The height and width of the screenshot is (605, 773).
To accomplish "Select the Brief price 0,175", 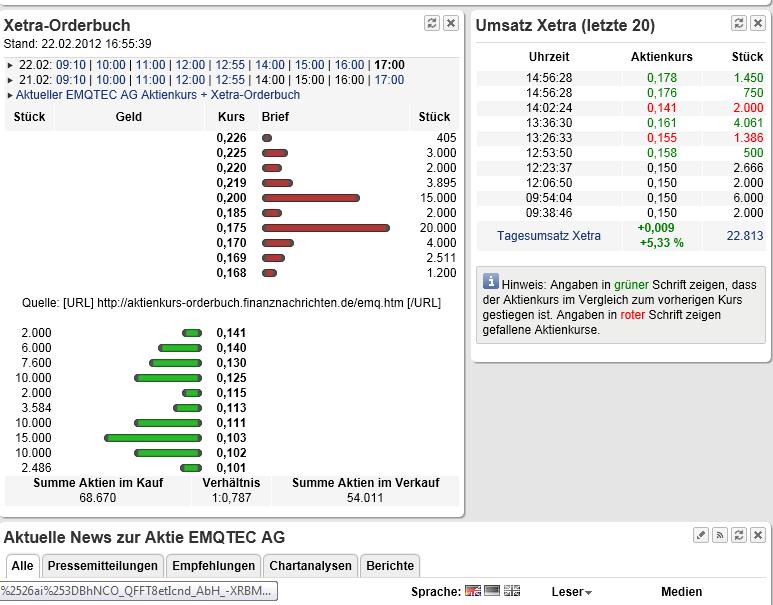I will (x=231, y=228).
